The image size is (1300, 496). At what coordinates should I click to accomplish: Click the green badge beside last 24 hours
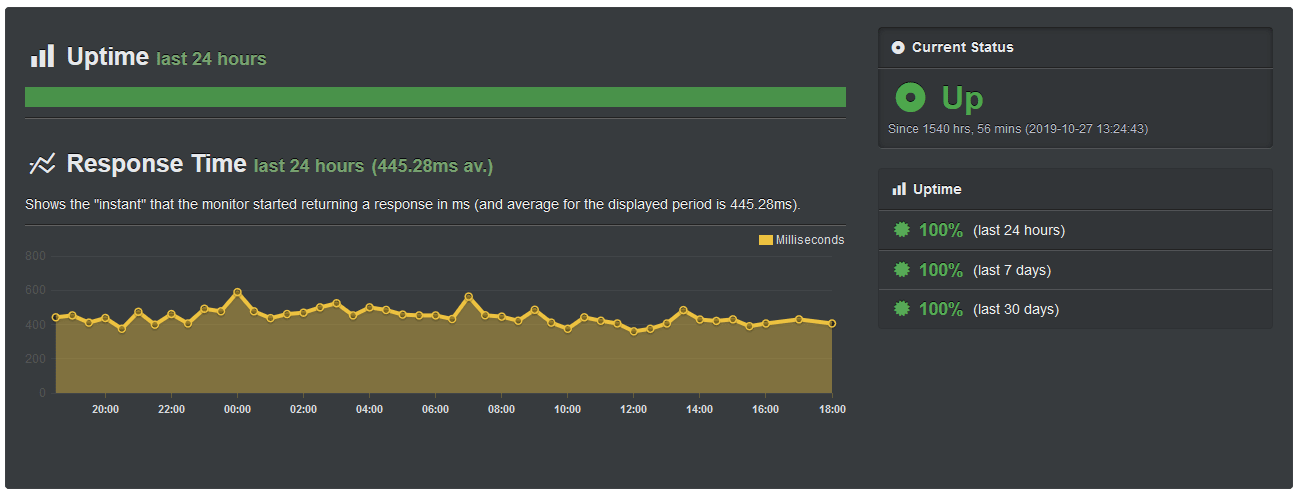(902, 230)
